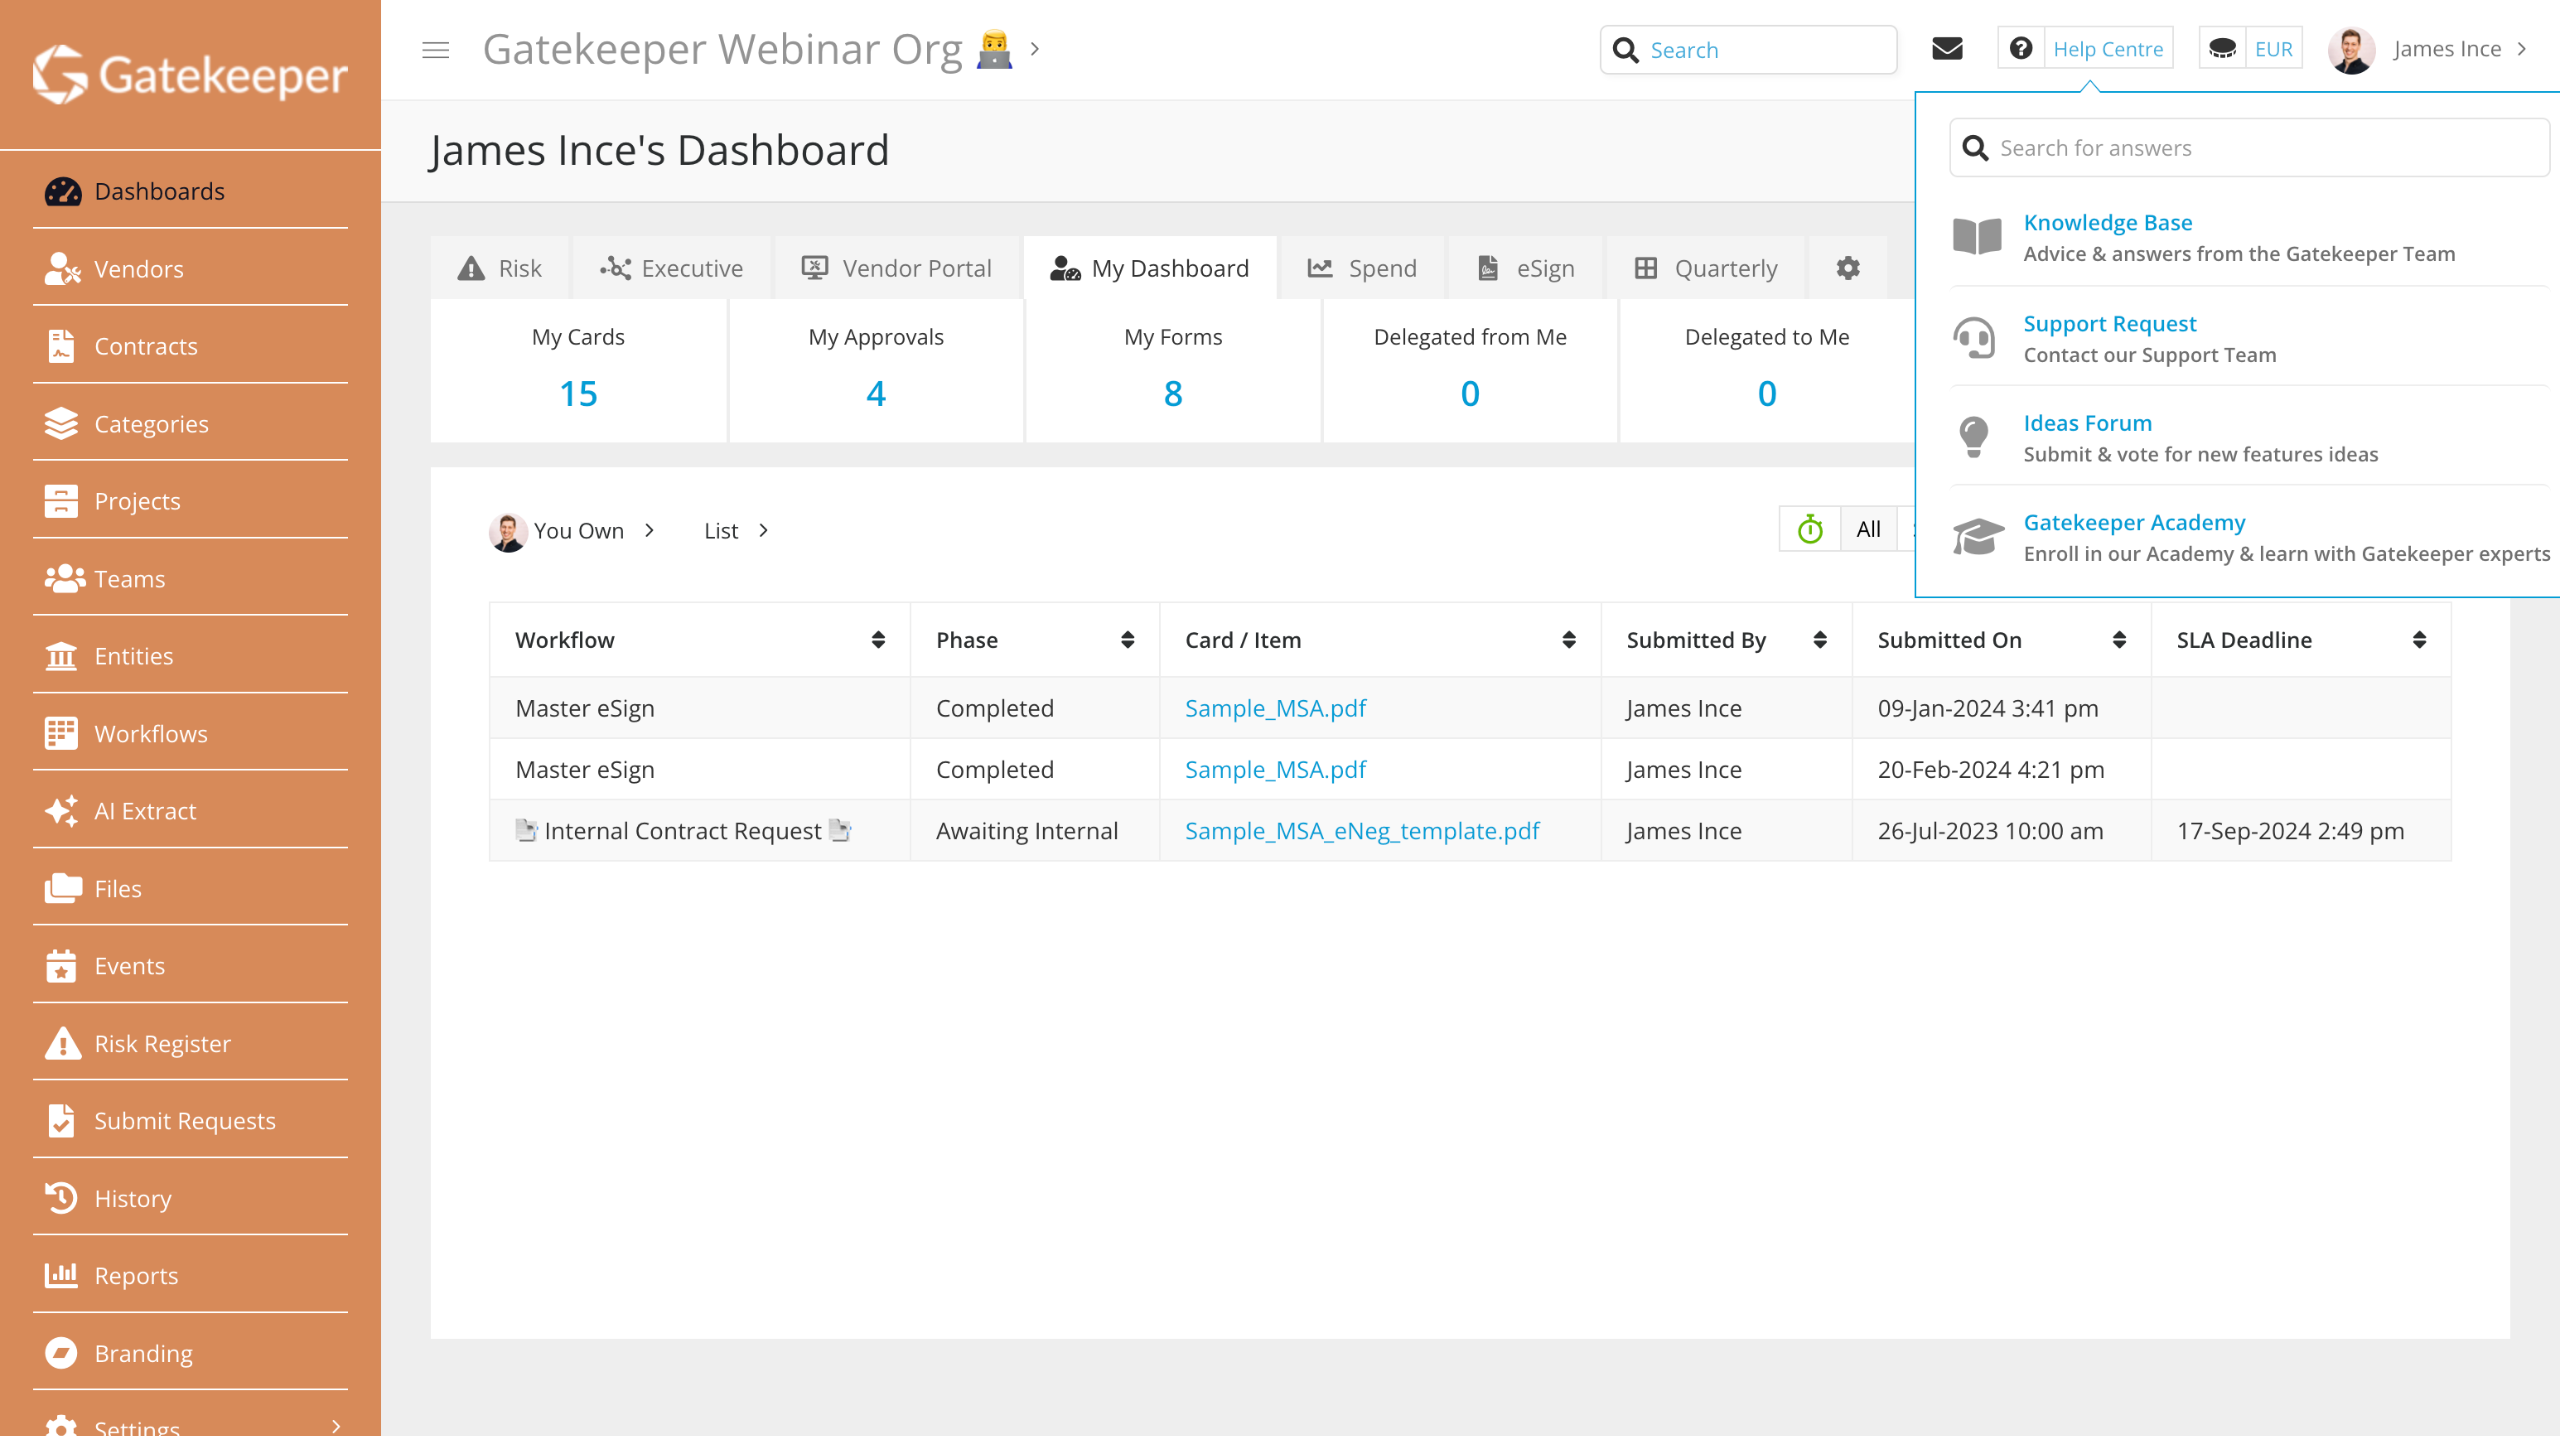Open Risk Register in sidebar
The image size is (2560, 1436).
click(162, 1043)
